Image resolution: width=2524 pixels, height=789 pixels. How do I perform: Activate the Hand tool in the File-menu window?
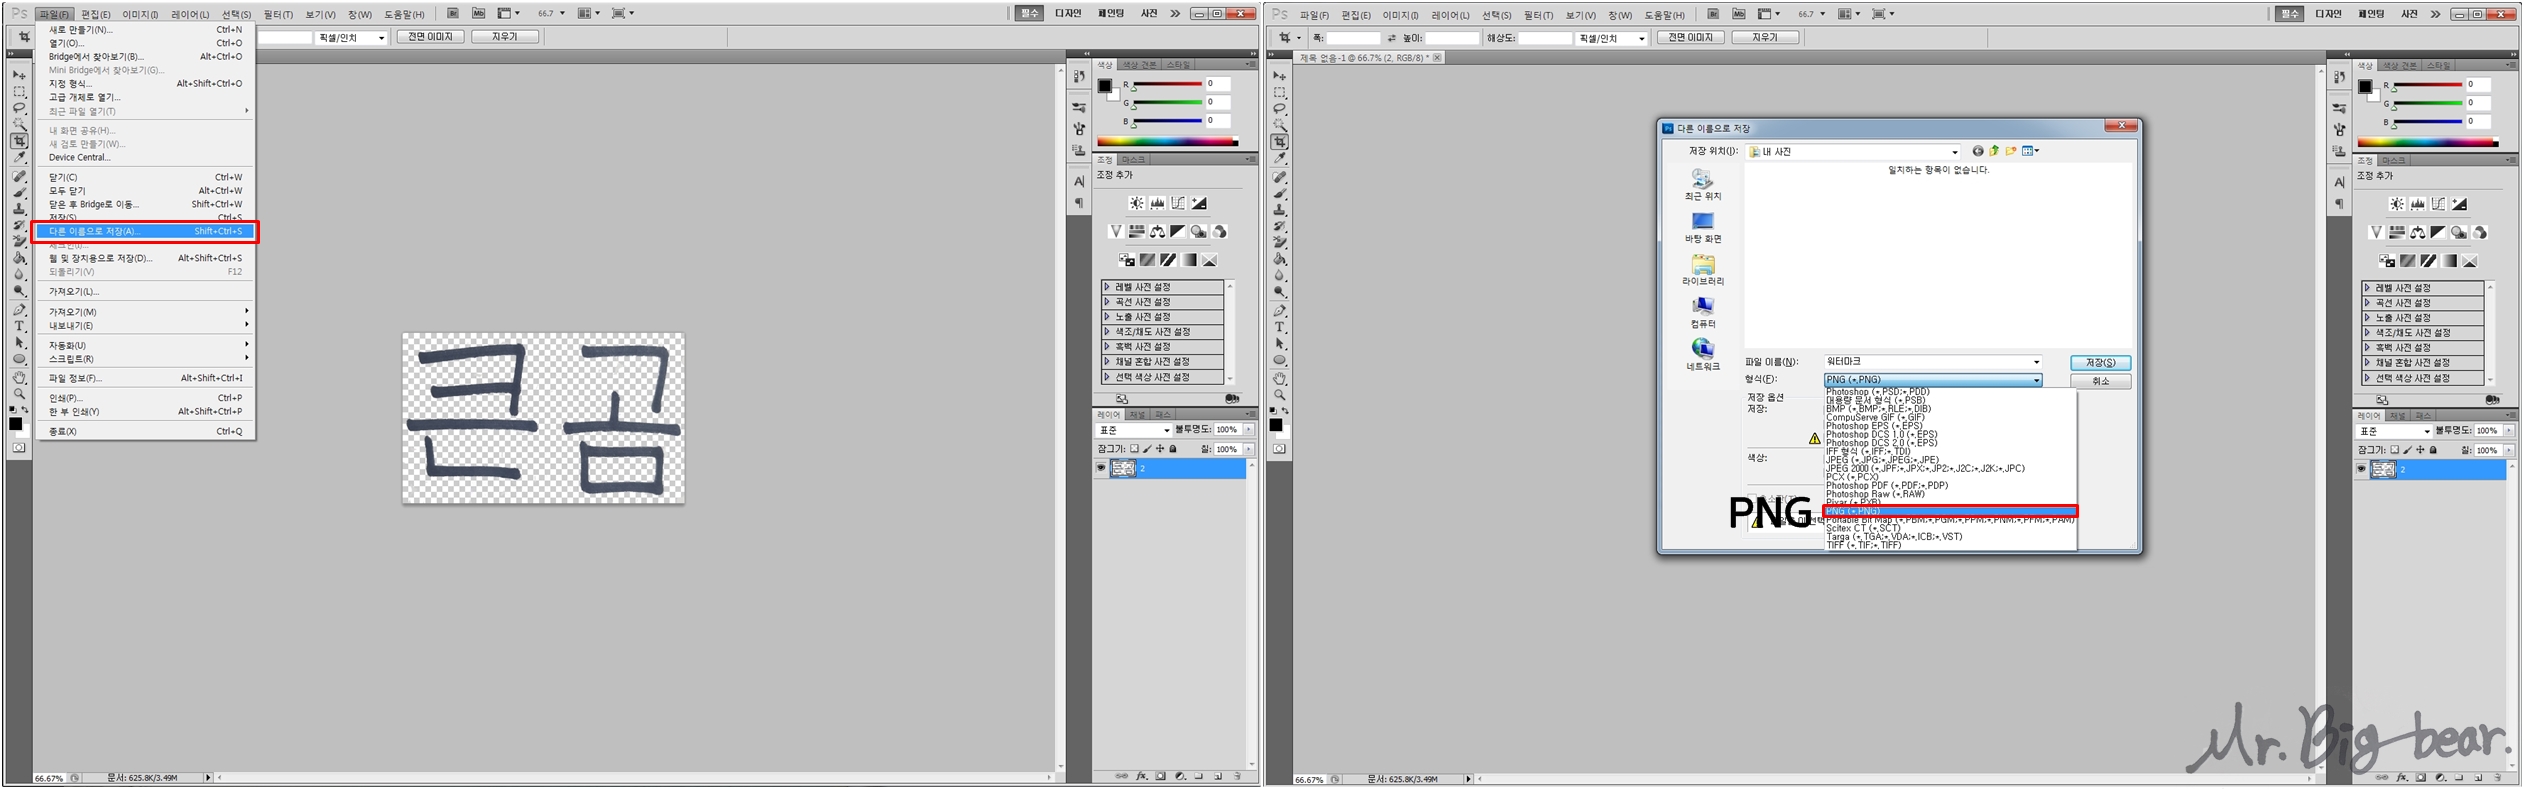[x=19, y=378]
